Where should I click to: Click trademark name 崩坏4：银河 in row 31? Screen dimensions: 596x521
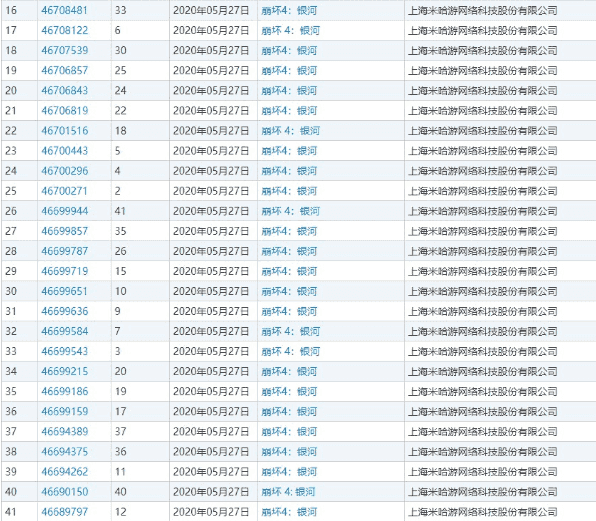click(x=289, y=312)
